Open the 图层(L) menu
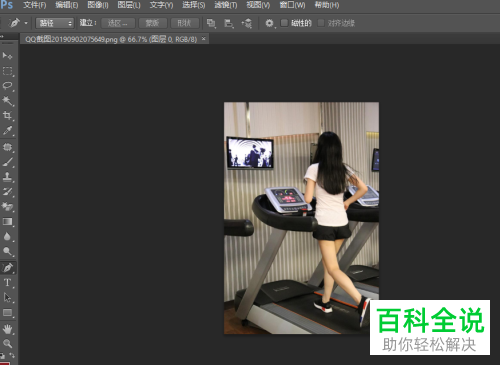 [129, 5]
